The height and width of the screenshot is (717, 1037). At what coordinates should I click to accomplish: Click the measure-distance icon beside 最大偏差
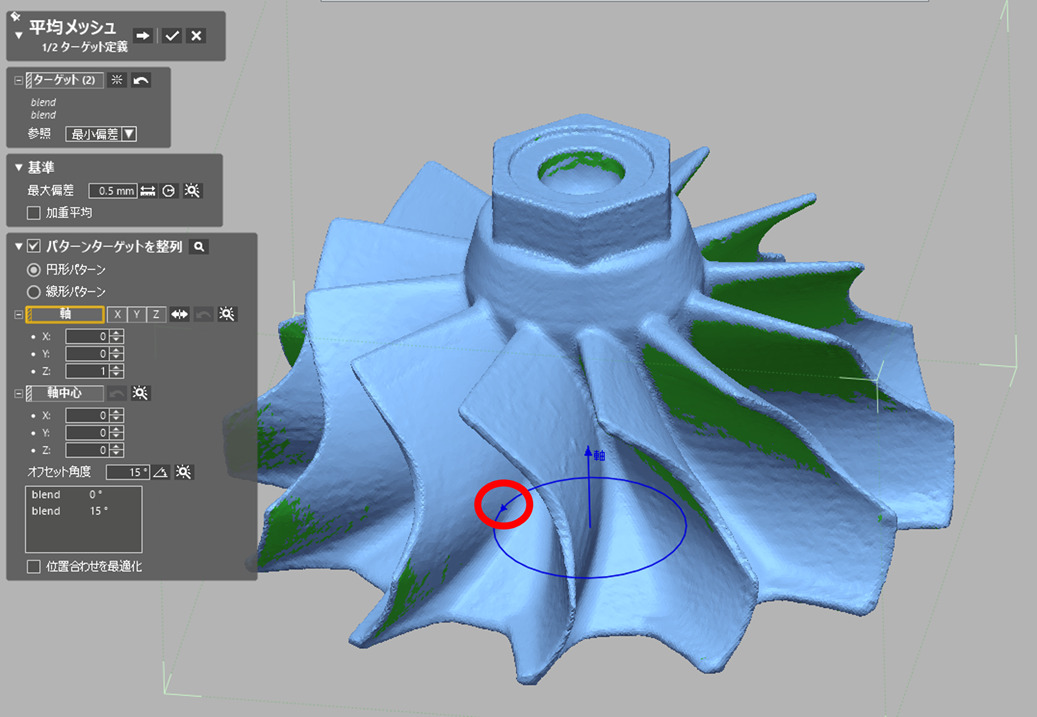[148, 190]
